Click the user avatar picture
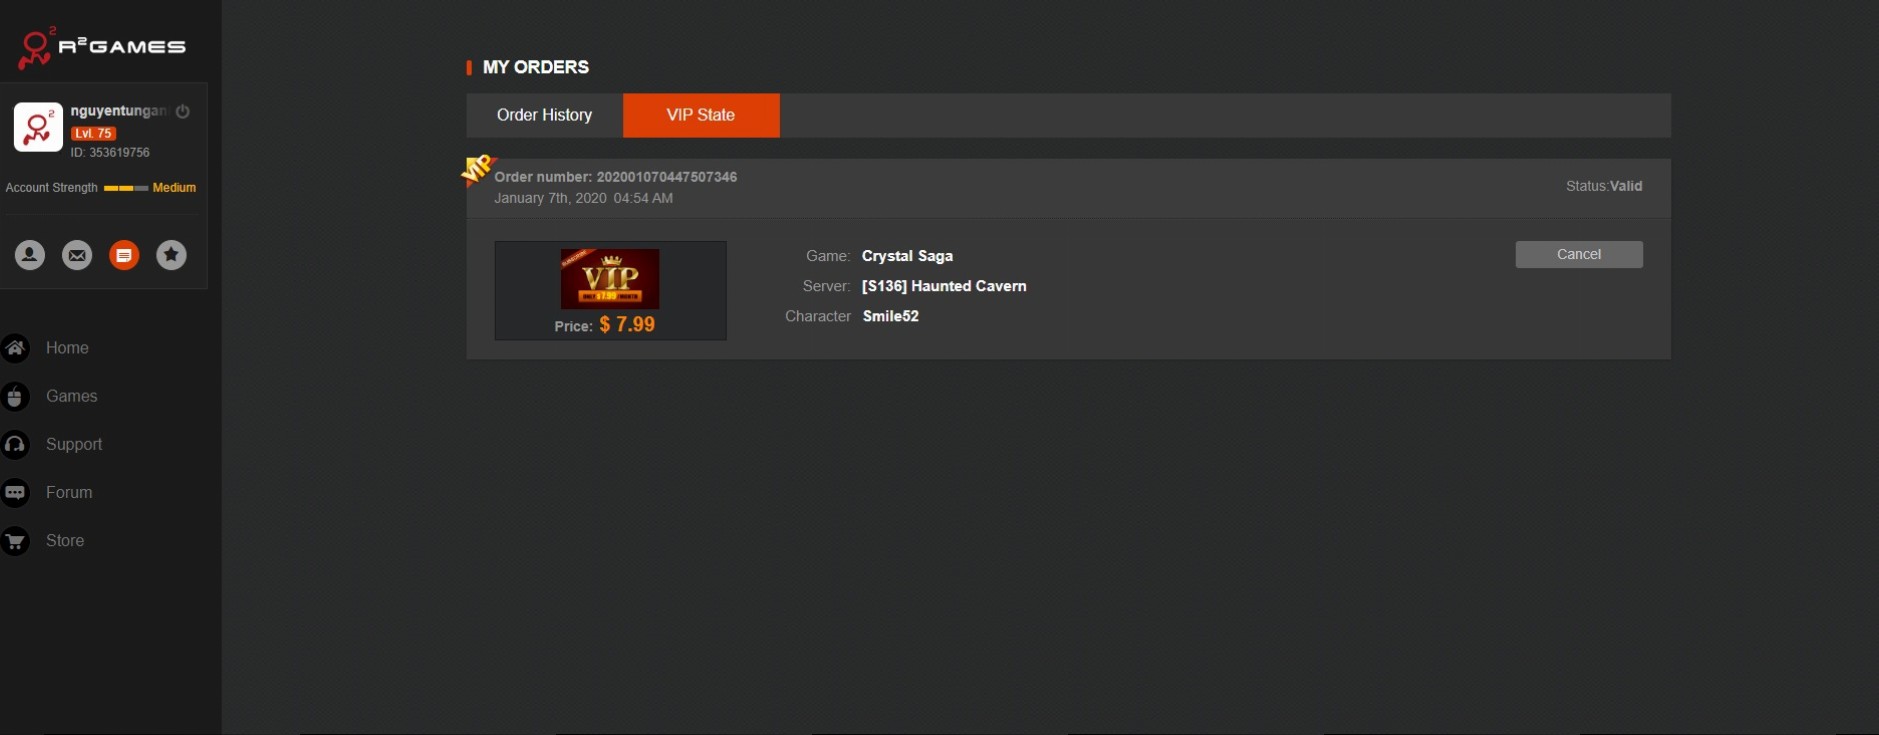 (38, 127)
